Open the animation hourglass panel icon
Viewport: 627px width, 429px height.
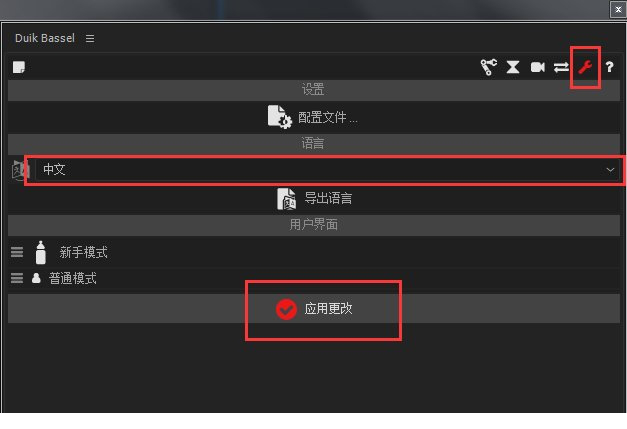click(513, 67)
